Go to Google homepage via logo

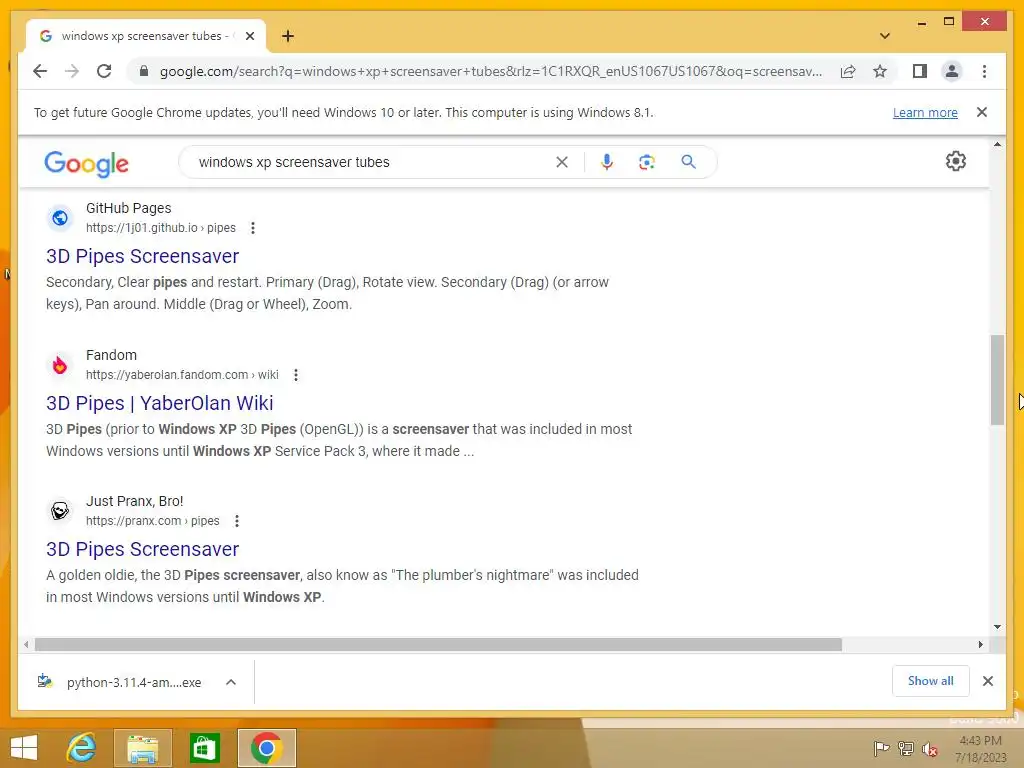(x=86, y=163)
